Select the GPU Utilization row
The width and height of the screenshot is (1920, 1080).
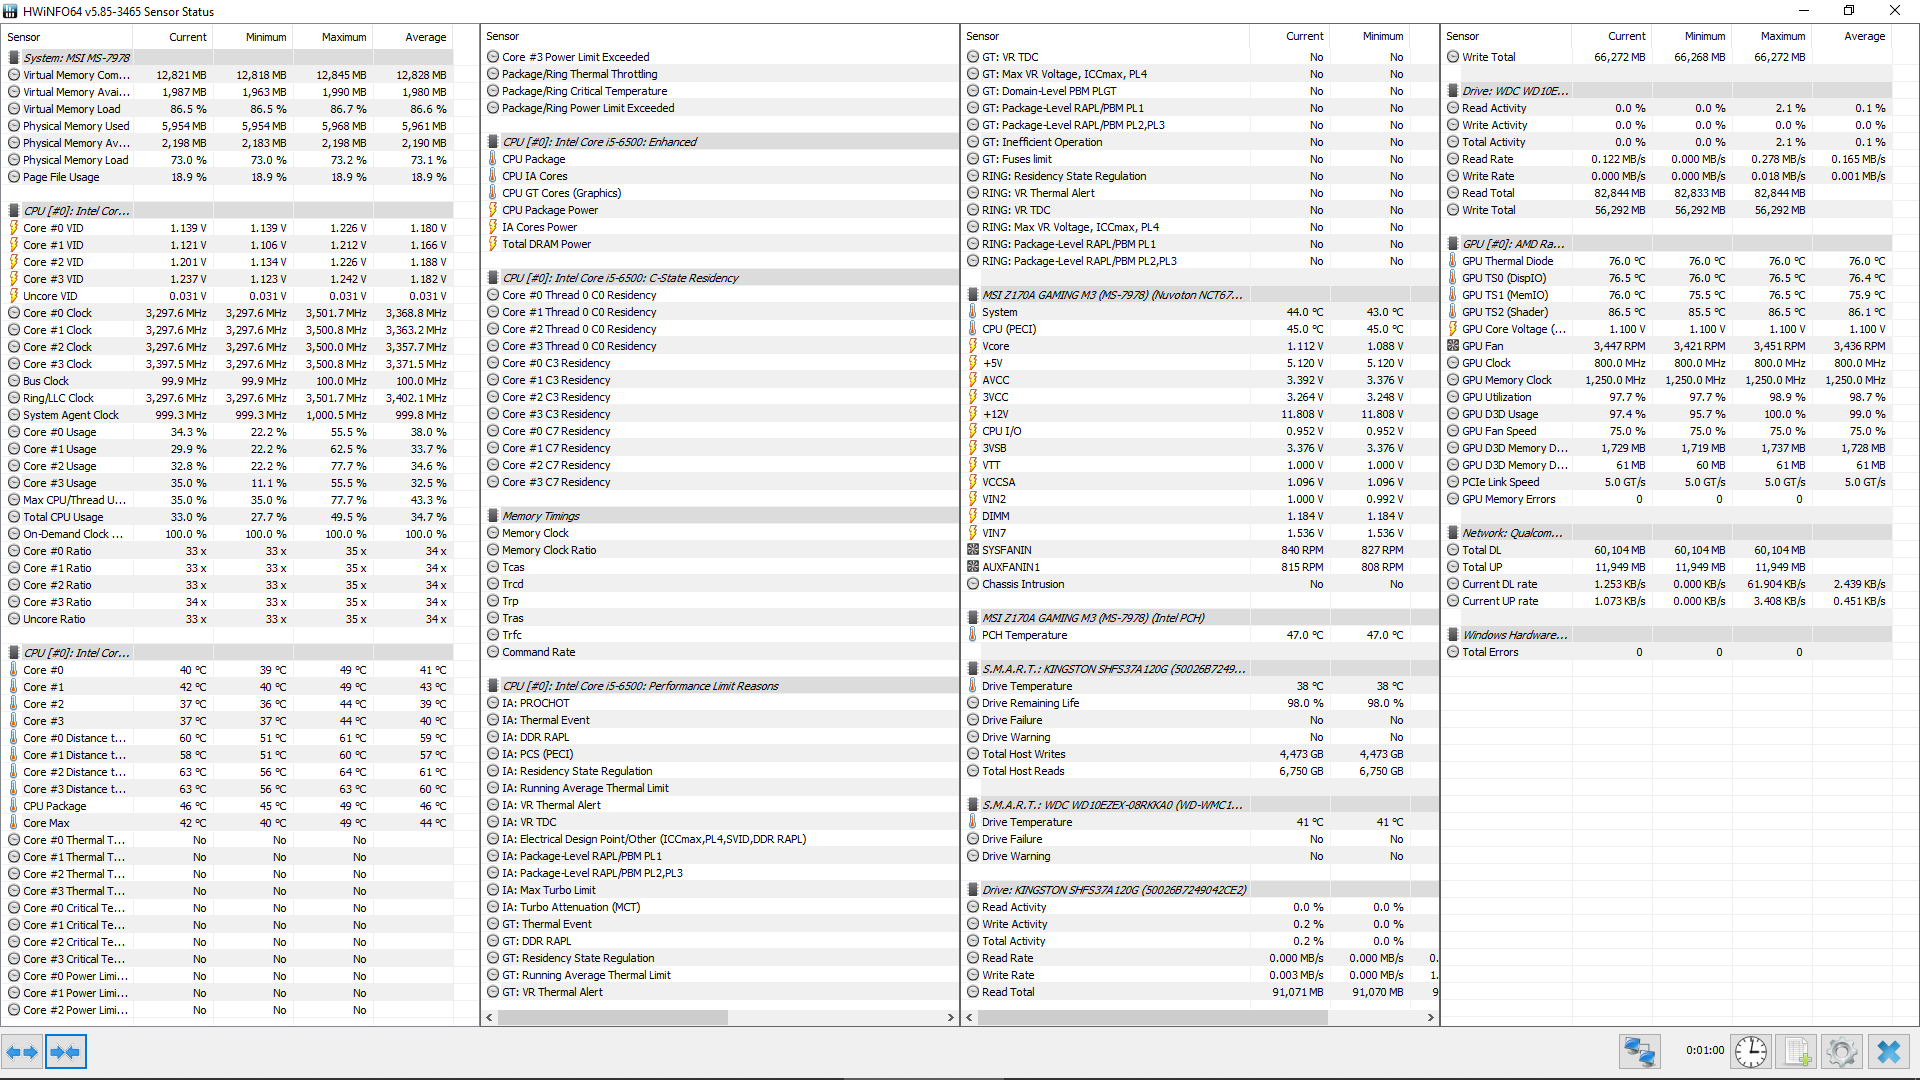1668,397
